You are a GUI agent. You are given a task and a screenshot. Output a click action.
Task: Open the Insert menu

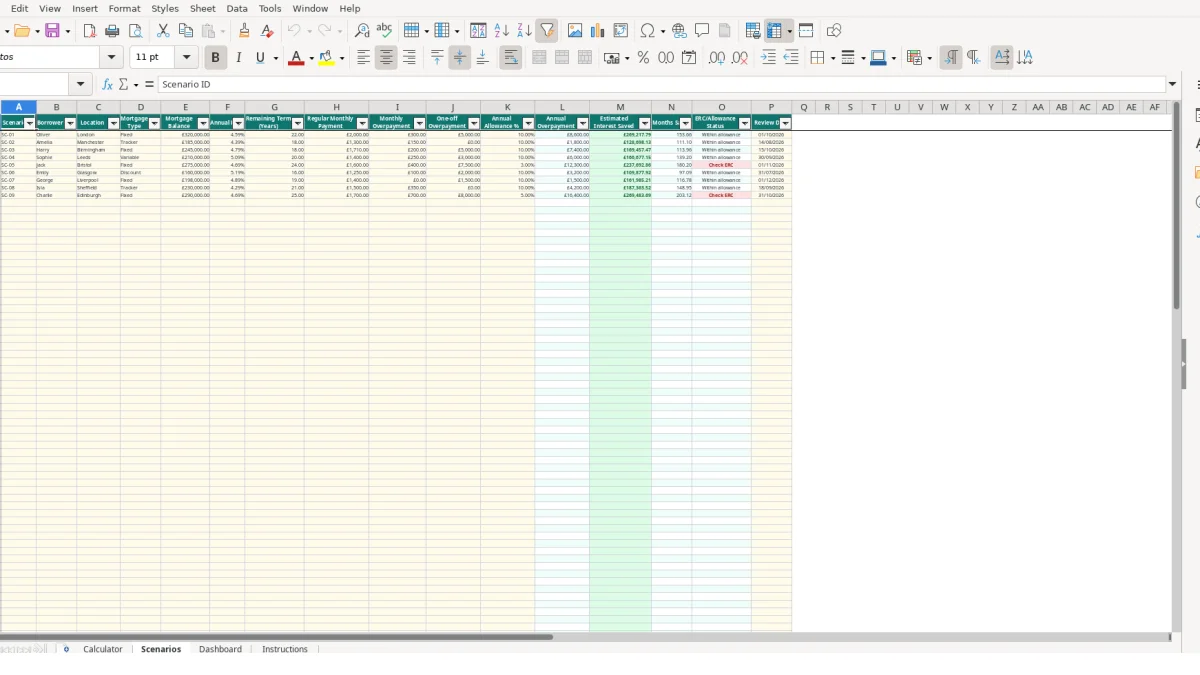(85, 8)
